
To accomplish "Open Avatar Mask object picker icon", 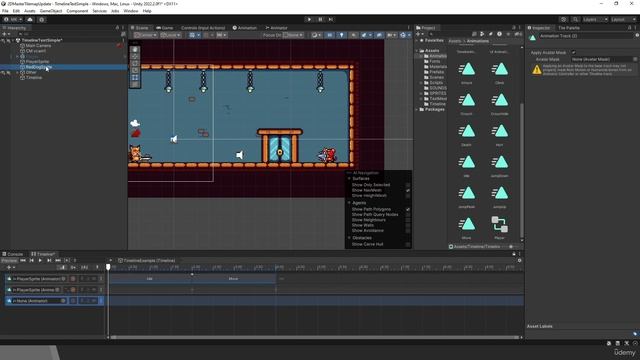I will coord(635,59).
